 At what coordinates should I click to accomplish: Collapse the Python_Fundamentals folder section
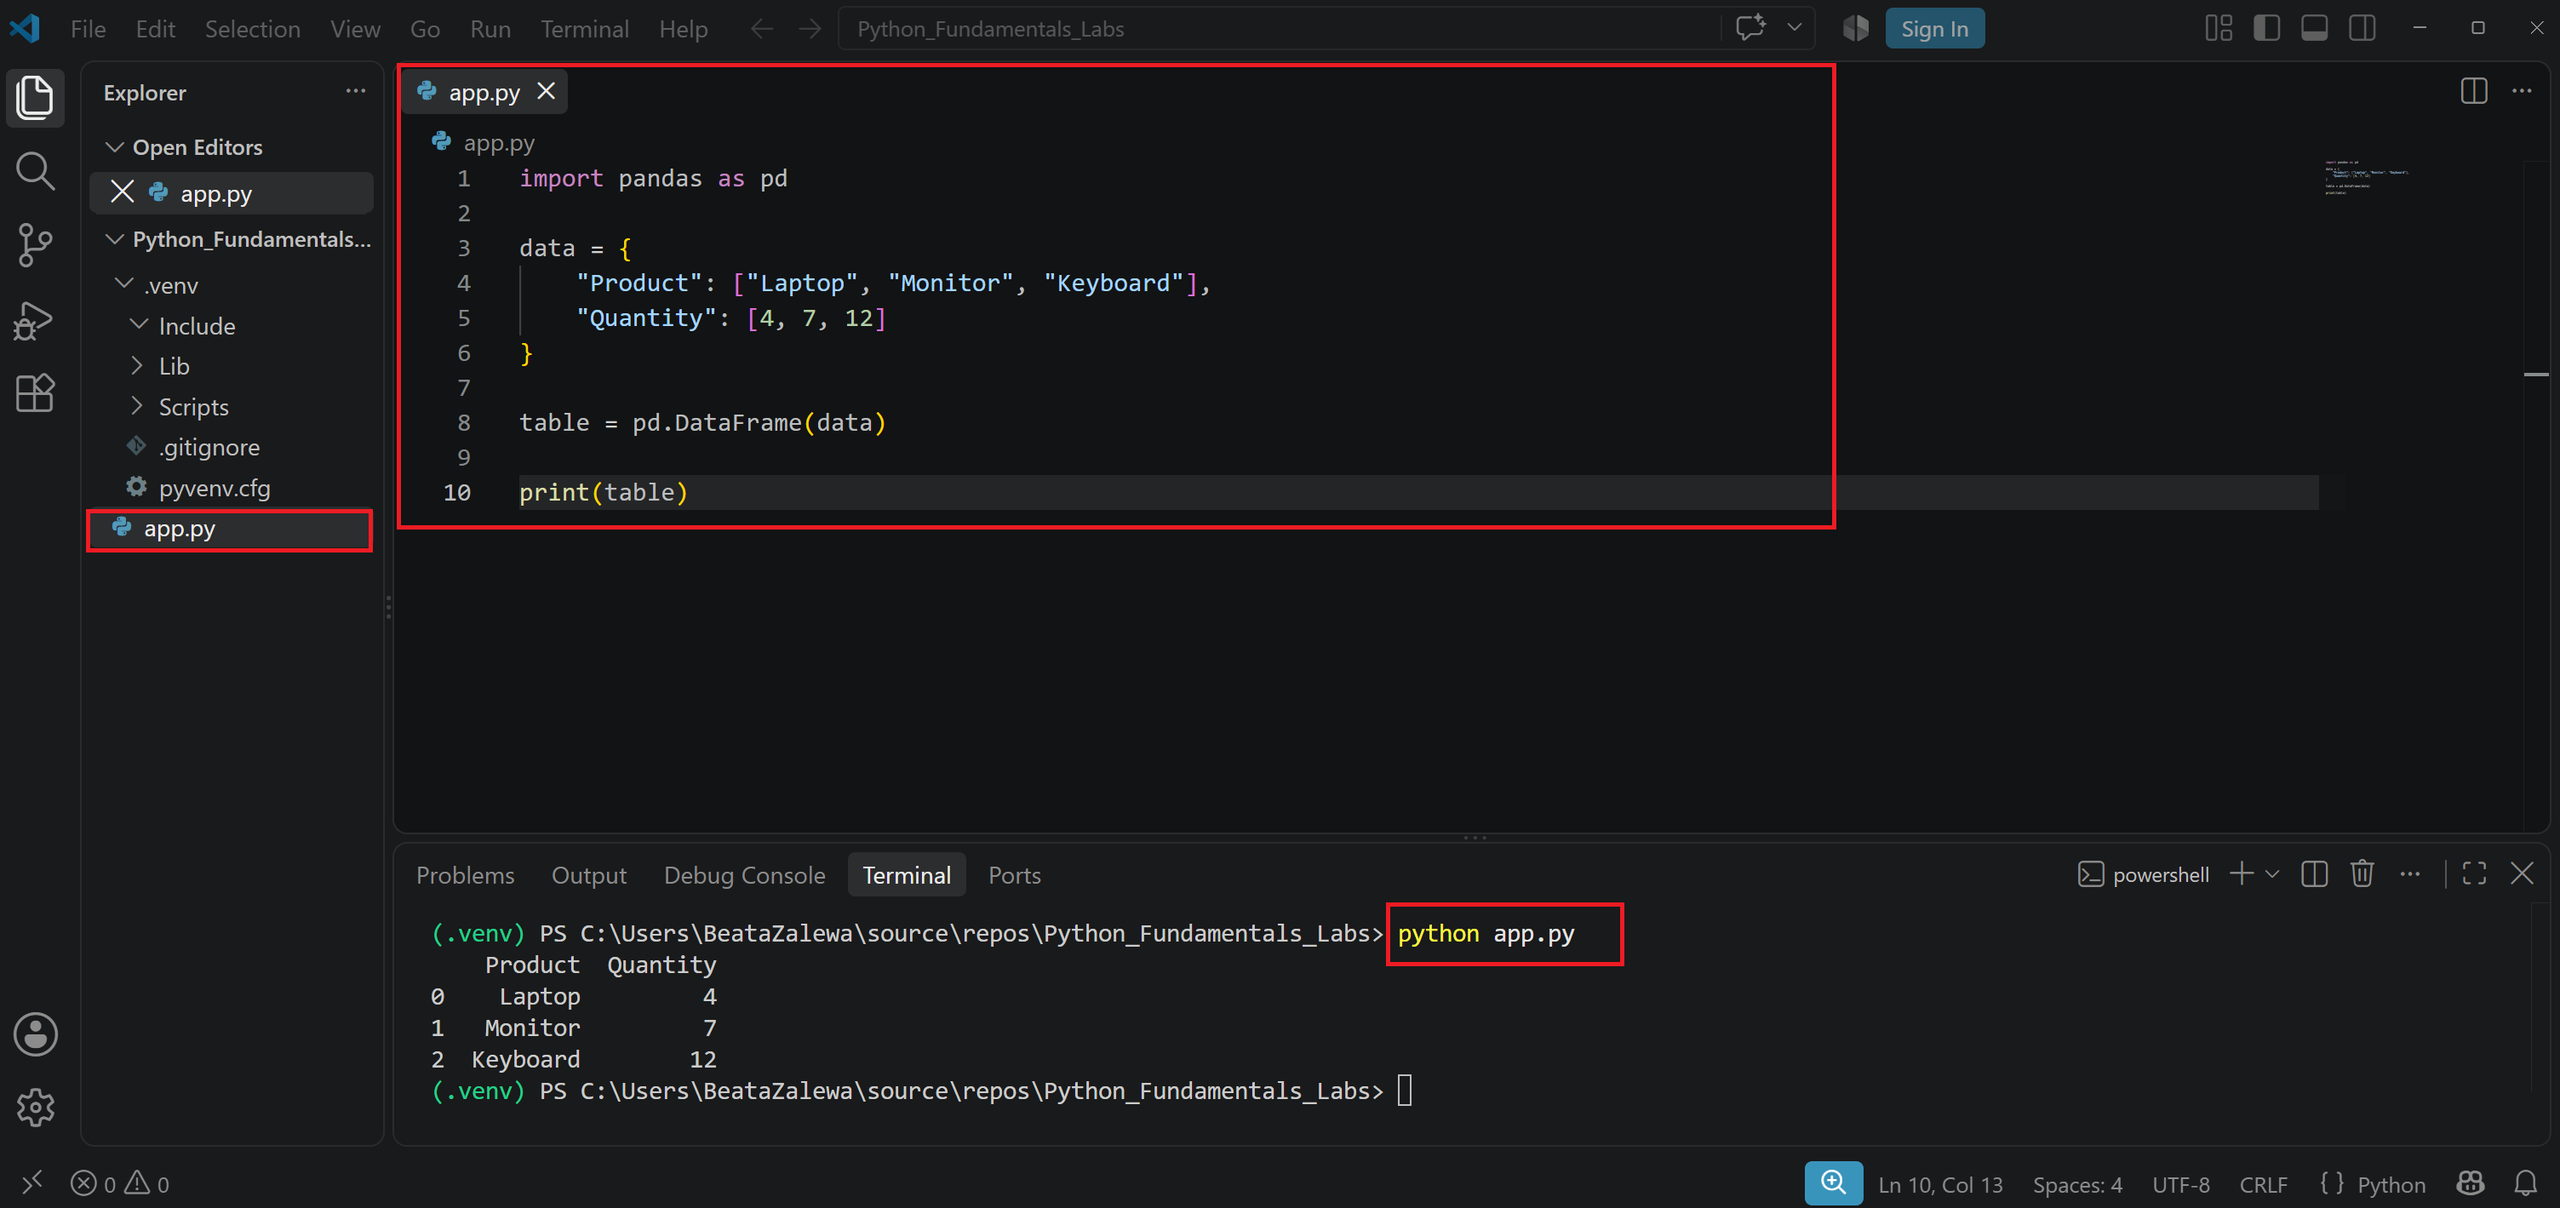tap(115, 239)
